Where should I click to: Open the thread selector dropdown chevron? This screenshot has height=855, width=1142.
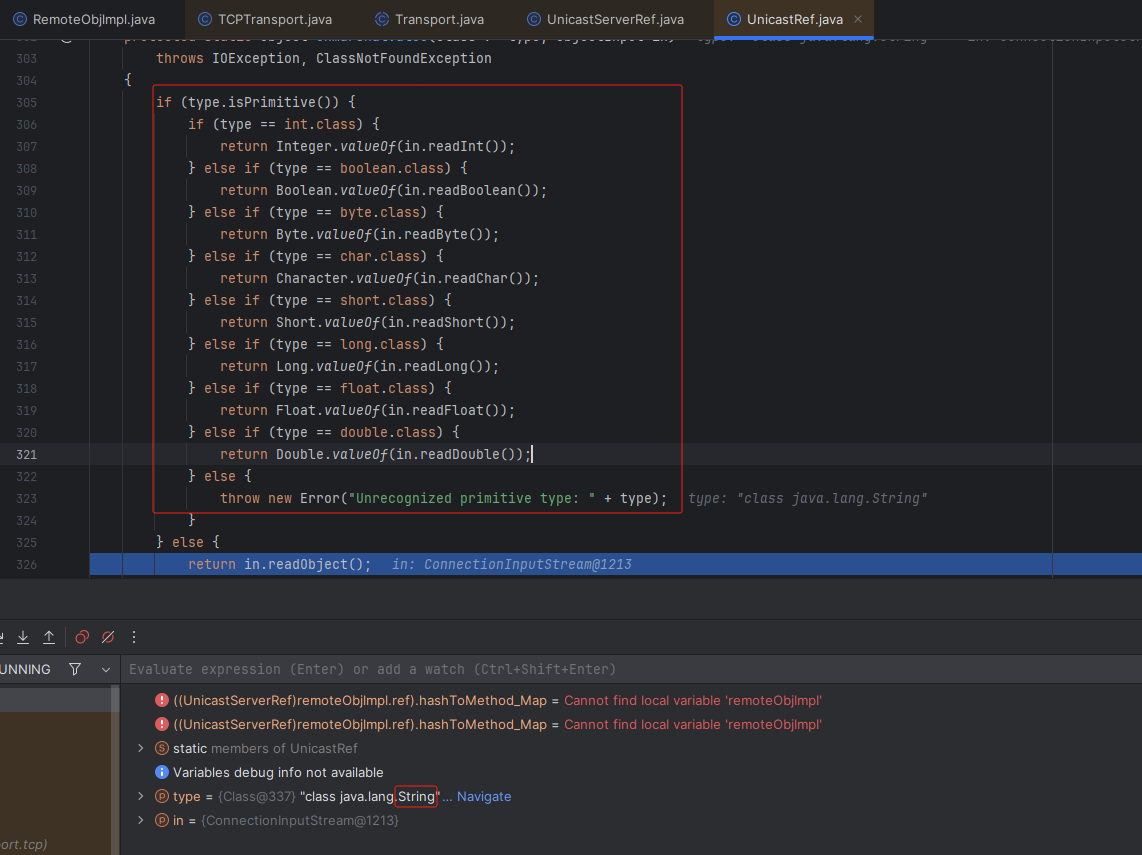[x=106, y=669]
